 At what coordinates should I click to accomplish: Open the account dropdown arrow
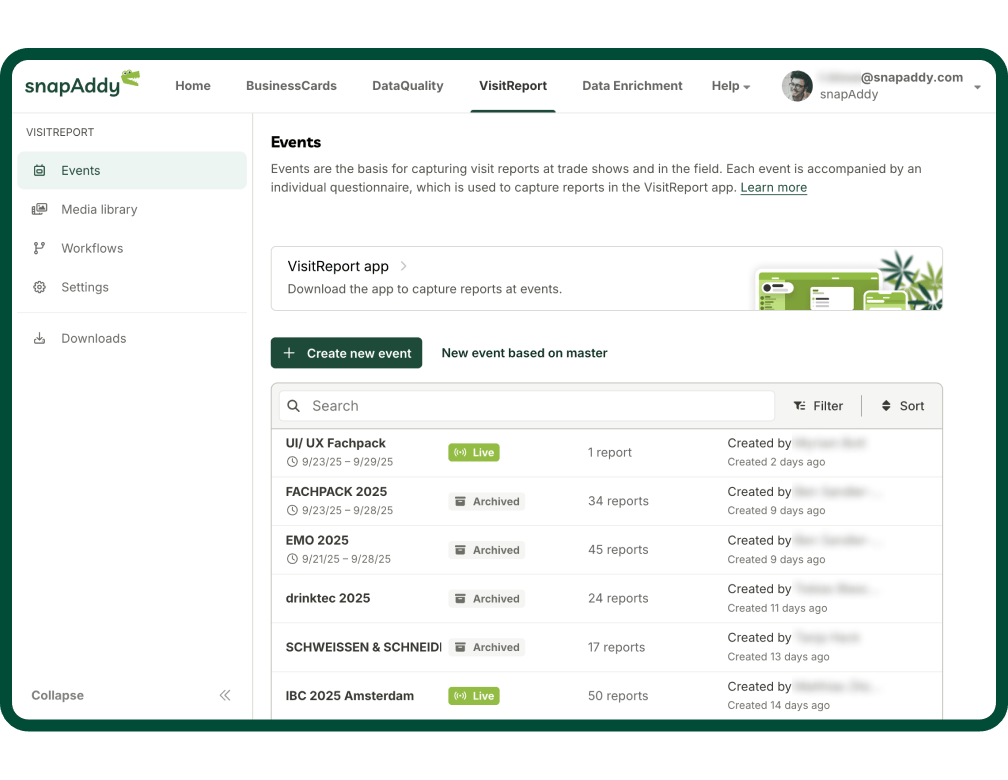(977, 87)
